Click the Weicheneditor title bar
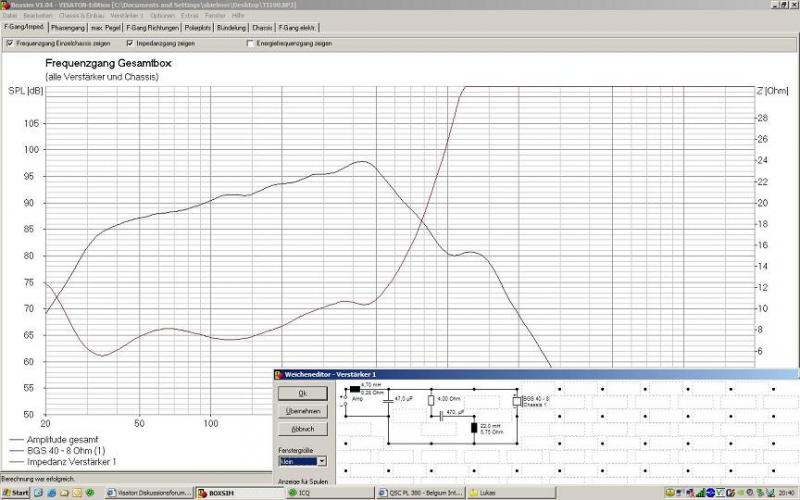800x500 pixels. [537, 374]
